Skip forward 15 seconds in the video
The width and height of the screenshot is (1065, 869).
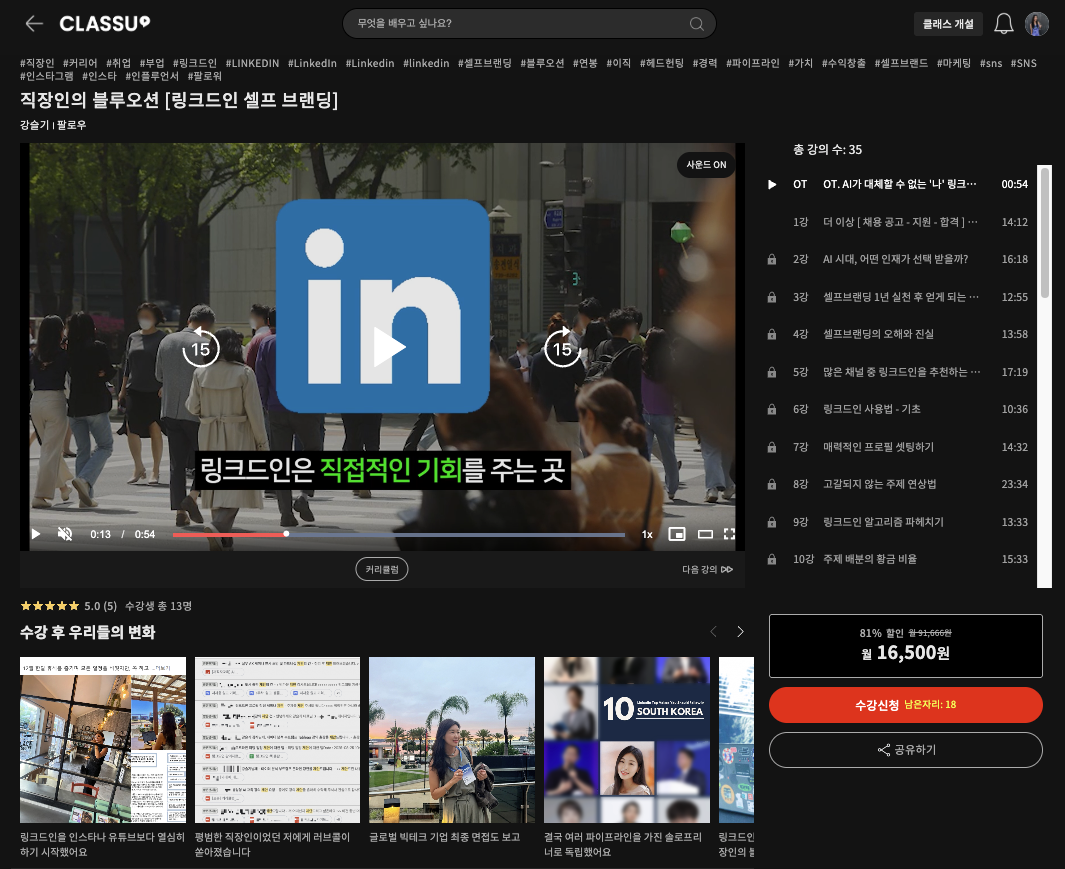pyautogui.click(x=562, y=347)
